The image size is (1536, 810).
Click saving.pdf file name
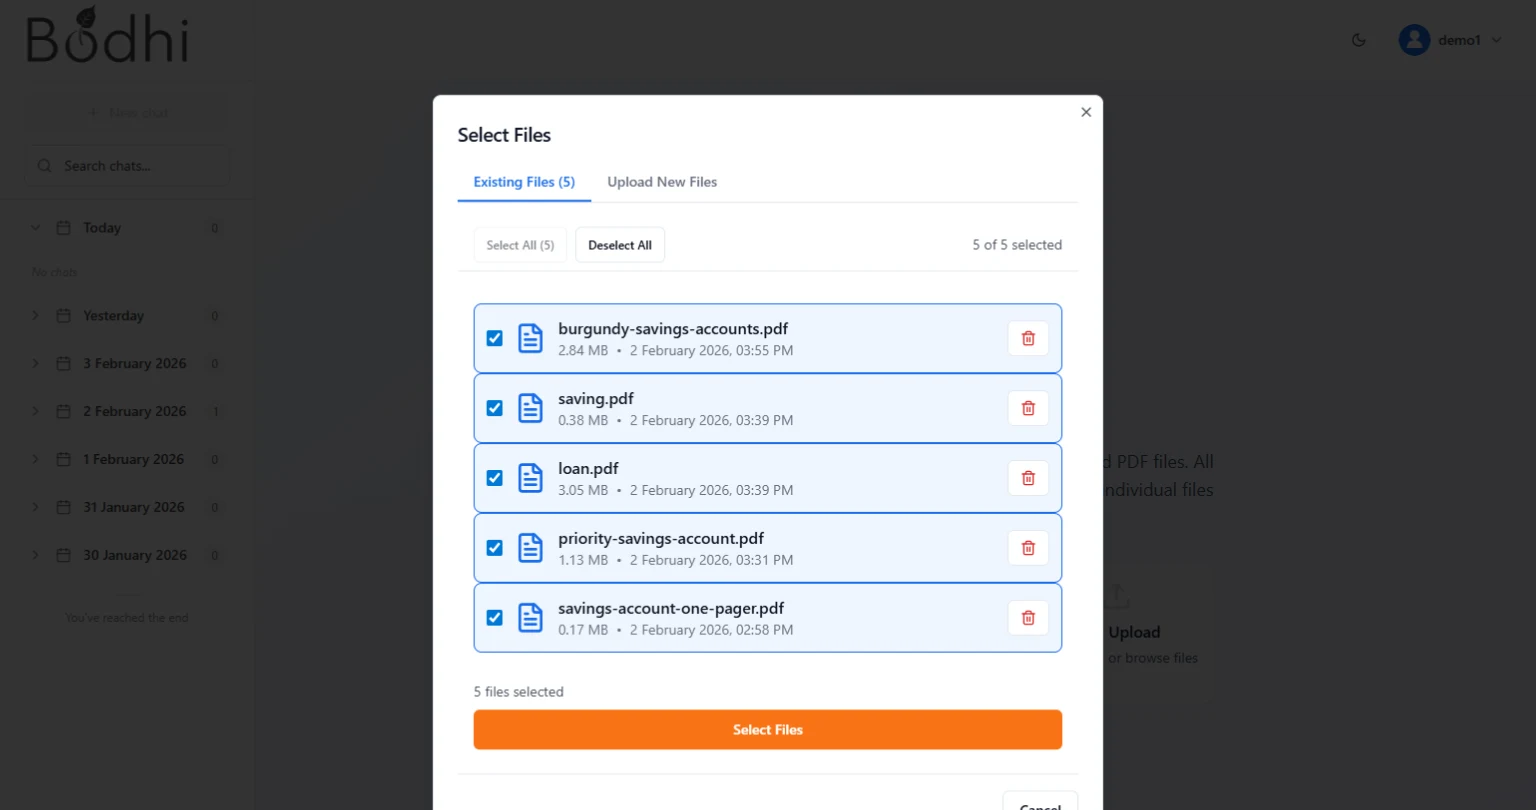(596, 399)
